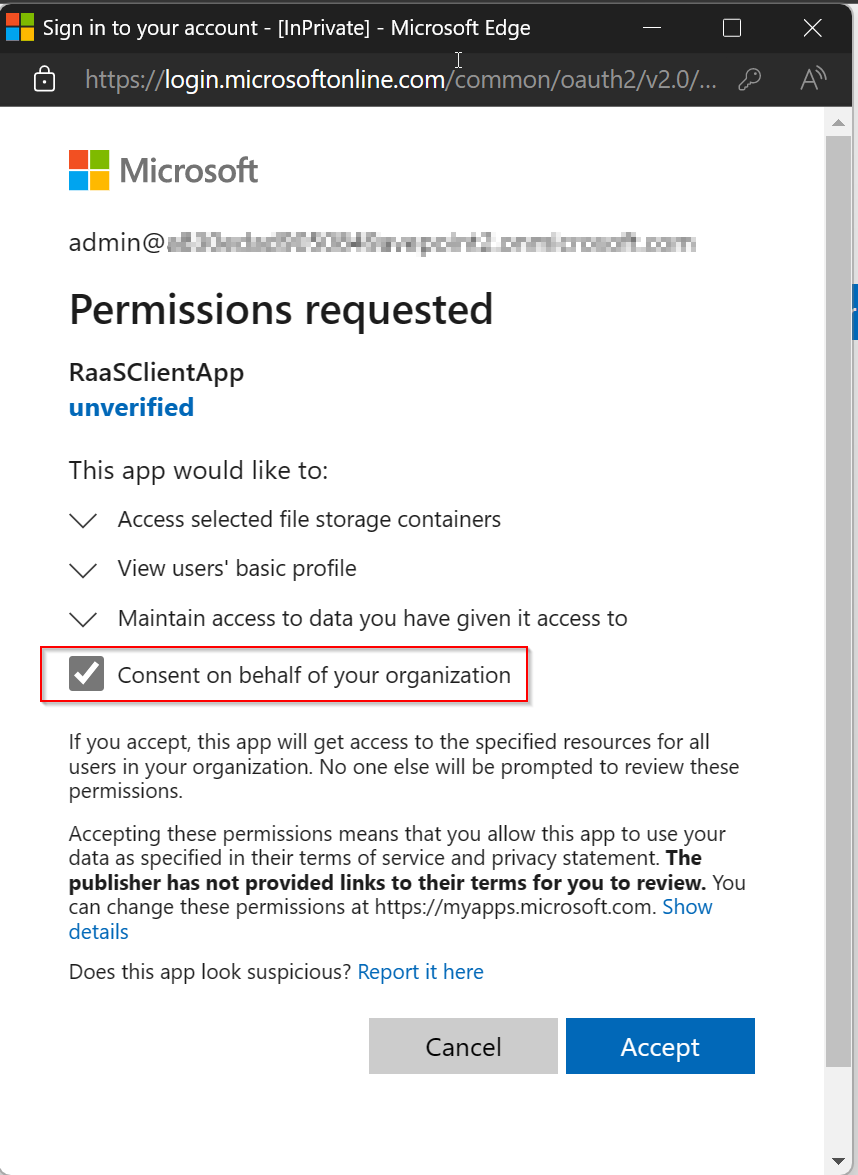The height and width of the screenshot is (1175, 858).
Task: Click the Cancel button
Action: point(463,1046)
